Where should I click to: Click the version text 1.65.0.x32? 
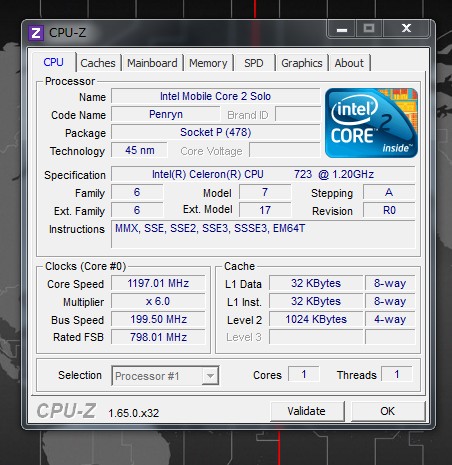(x=134, y=413)
